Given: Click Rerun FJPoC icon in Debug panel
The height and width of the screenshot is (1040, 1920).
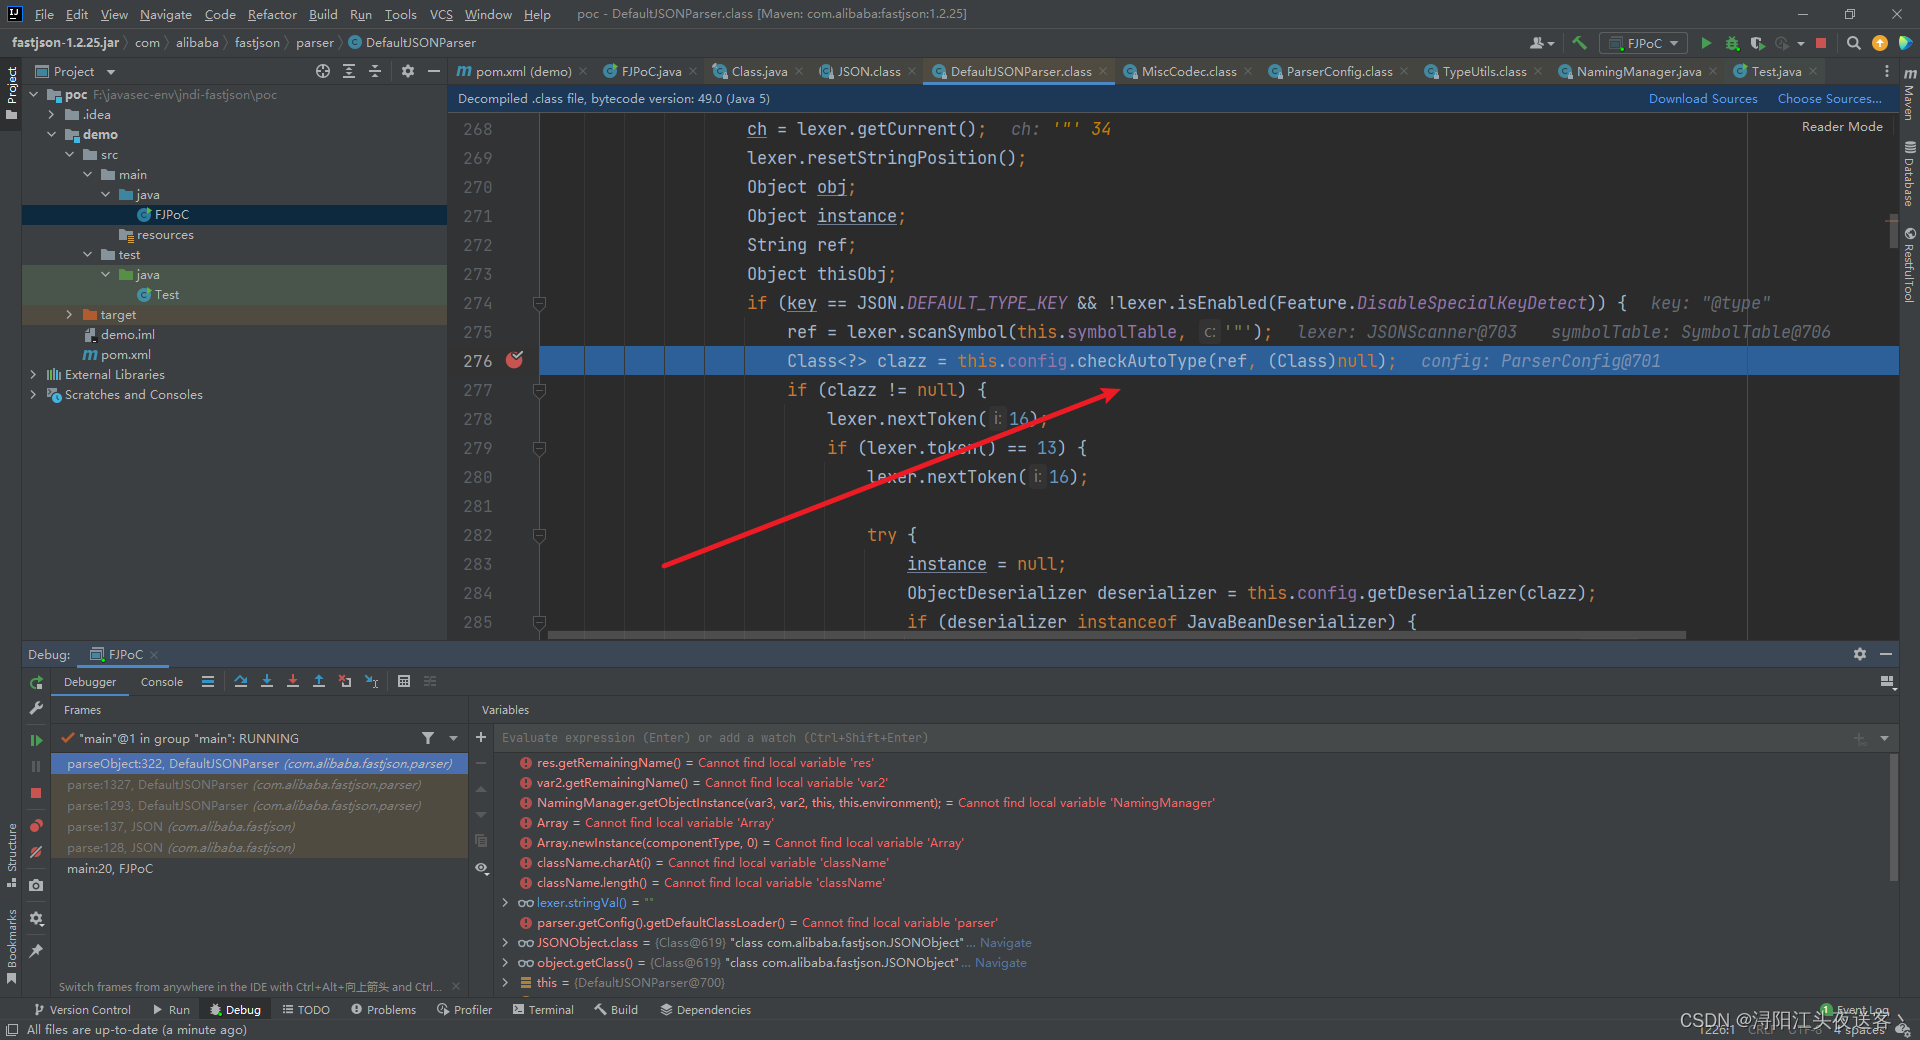Looking at the screenshot, I should pos(36,682).
